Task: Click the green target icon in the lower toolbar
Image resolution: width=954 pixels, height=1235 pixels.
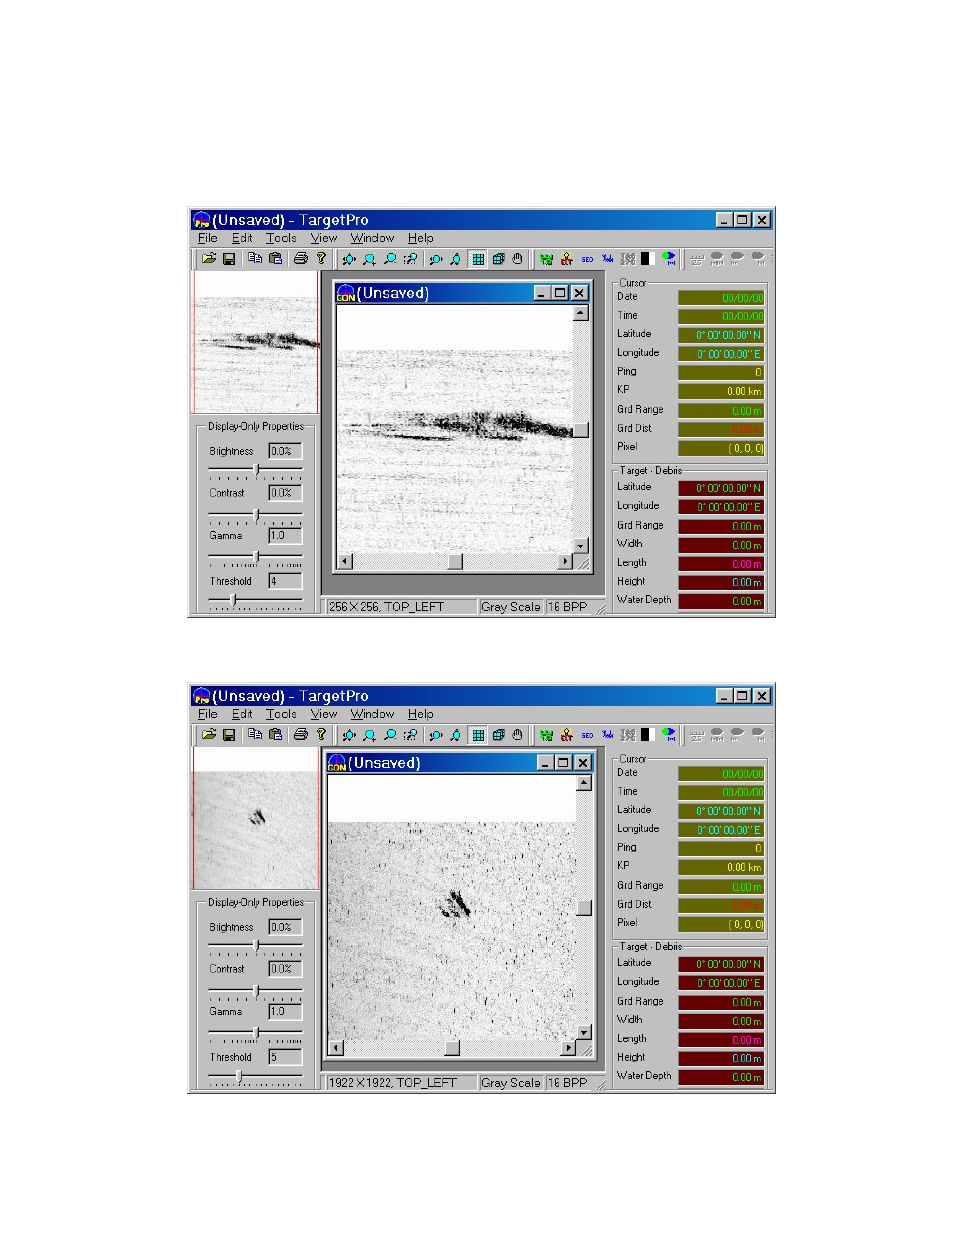Action: (546, 735)
